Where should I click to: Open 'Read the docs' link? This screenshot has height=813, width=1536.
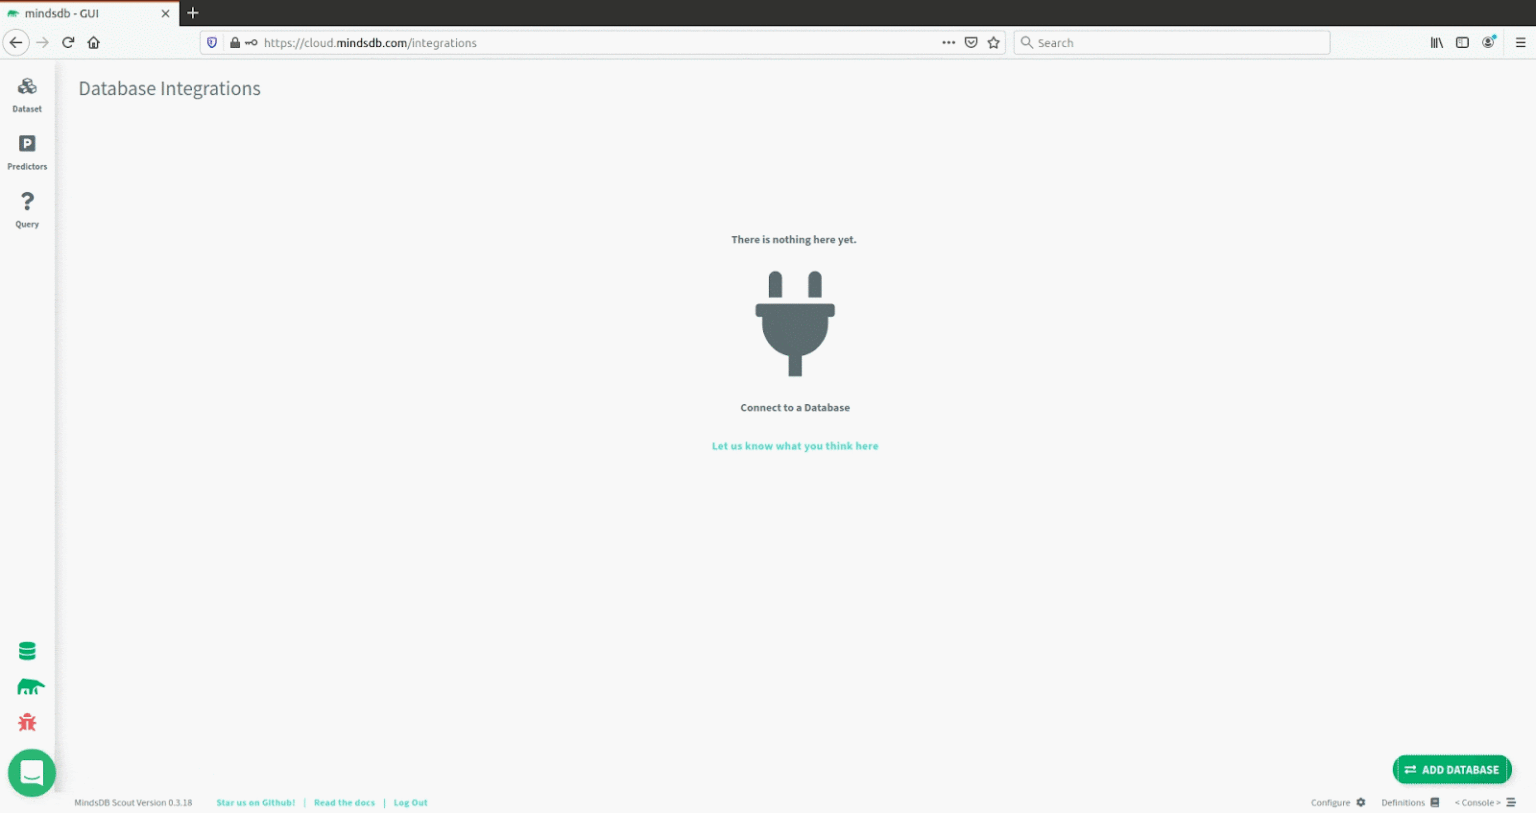(x=344, y=802)
